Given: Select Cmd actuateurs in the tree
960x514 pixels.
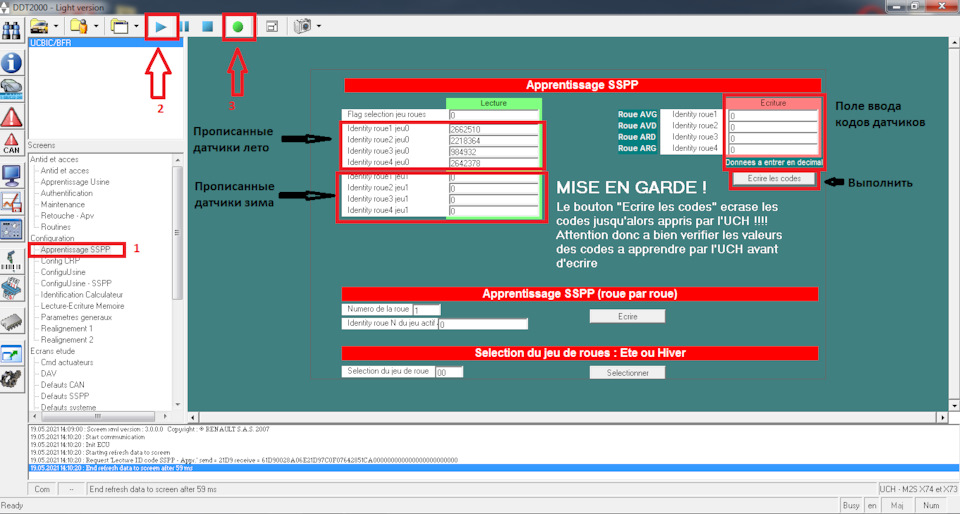Looking at the screenshot, I should coord(67,362).
